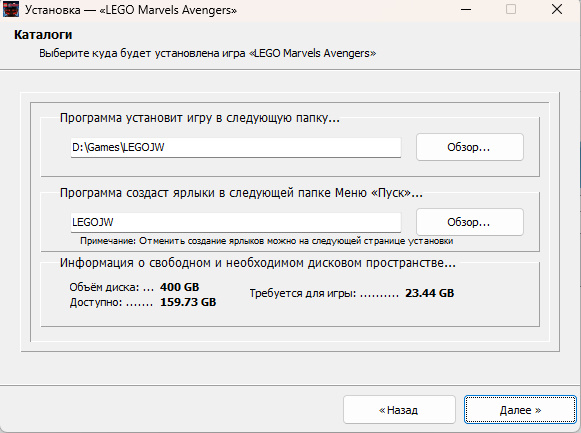Minimize the LEGO Marvels Avengers installer window

[x=466, y=9]
